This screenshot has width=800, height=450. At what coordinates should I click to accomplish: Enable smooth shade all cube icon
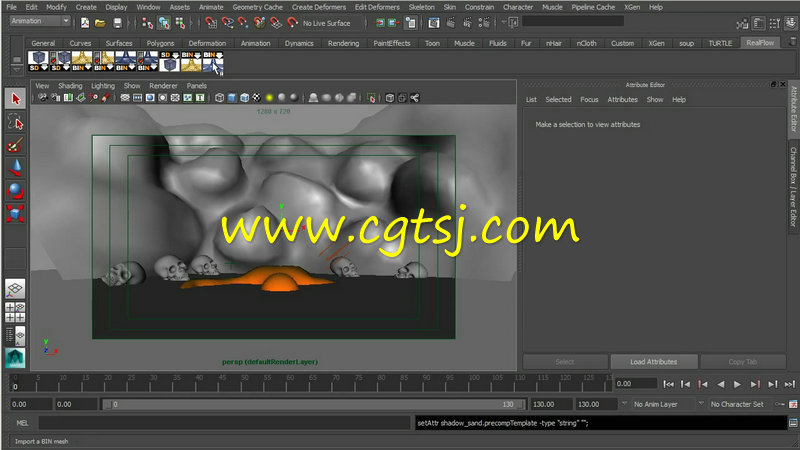(x=232, y=97)
